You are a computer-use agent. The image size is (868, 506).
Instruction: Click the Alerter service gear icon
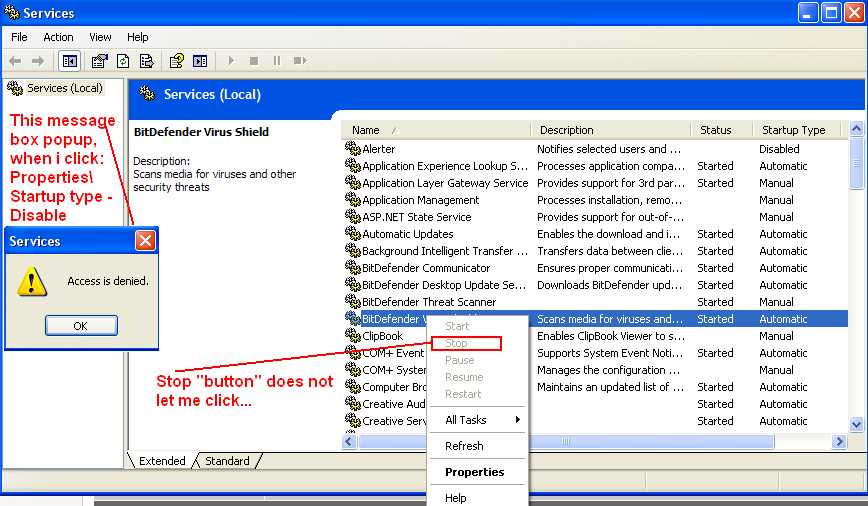pyautogui.click(x=353, y=148)
